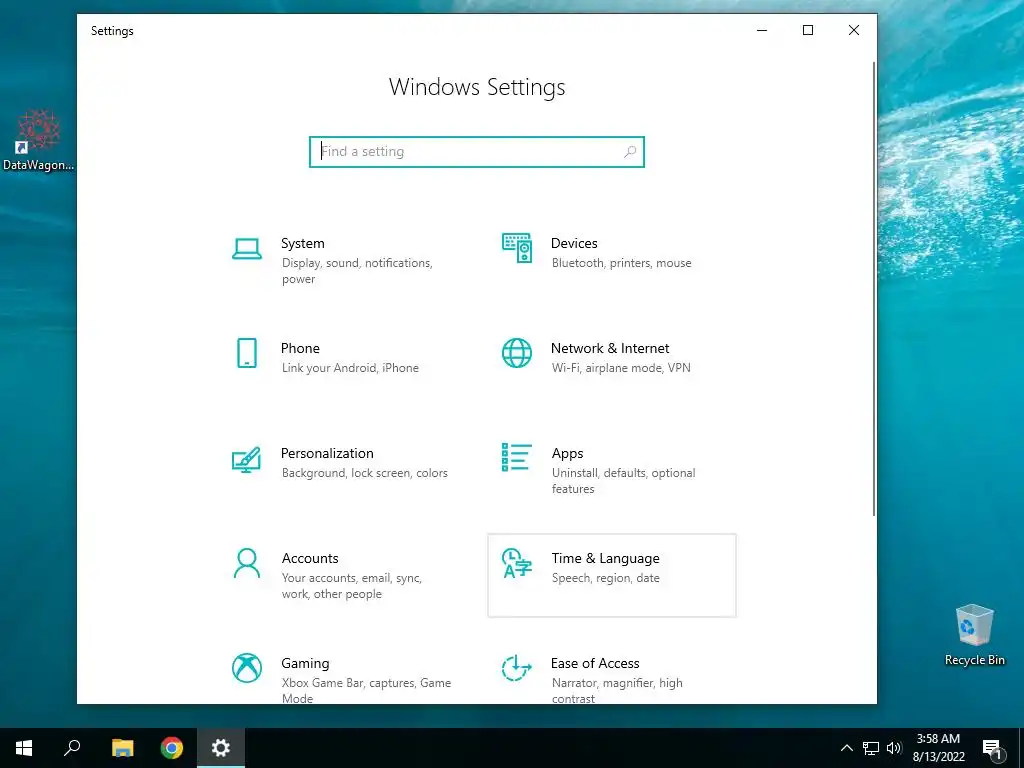
Task: Click the "Bluetooth, printers, mouse" description
Action: (x=622, y=263)
